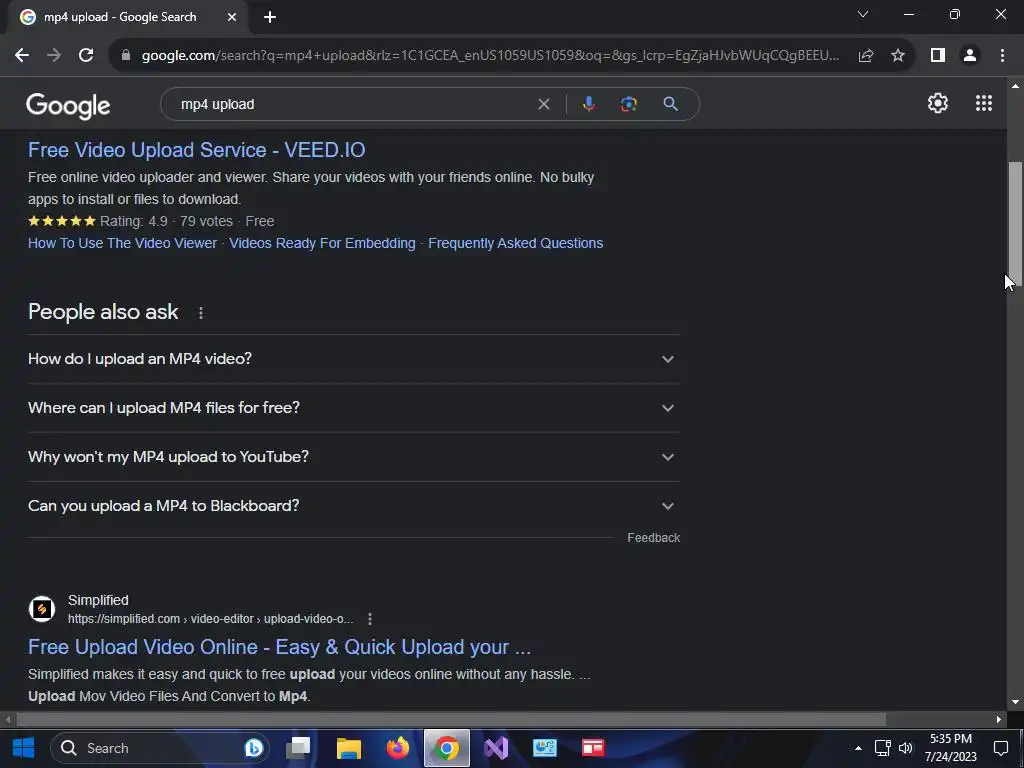The image size is (1024, 768).
Task: Search by image with Google Lens
Action: click(x=629, y=104)
